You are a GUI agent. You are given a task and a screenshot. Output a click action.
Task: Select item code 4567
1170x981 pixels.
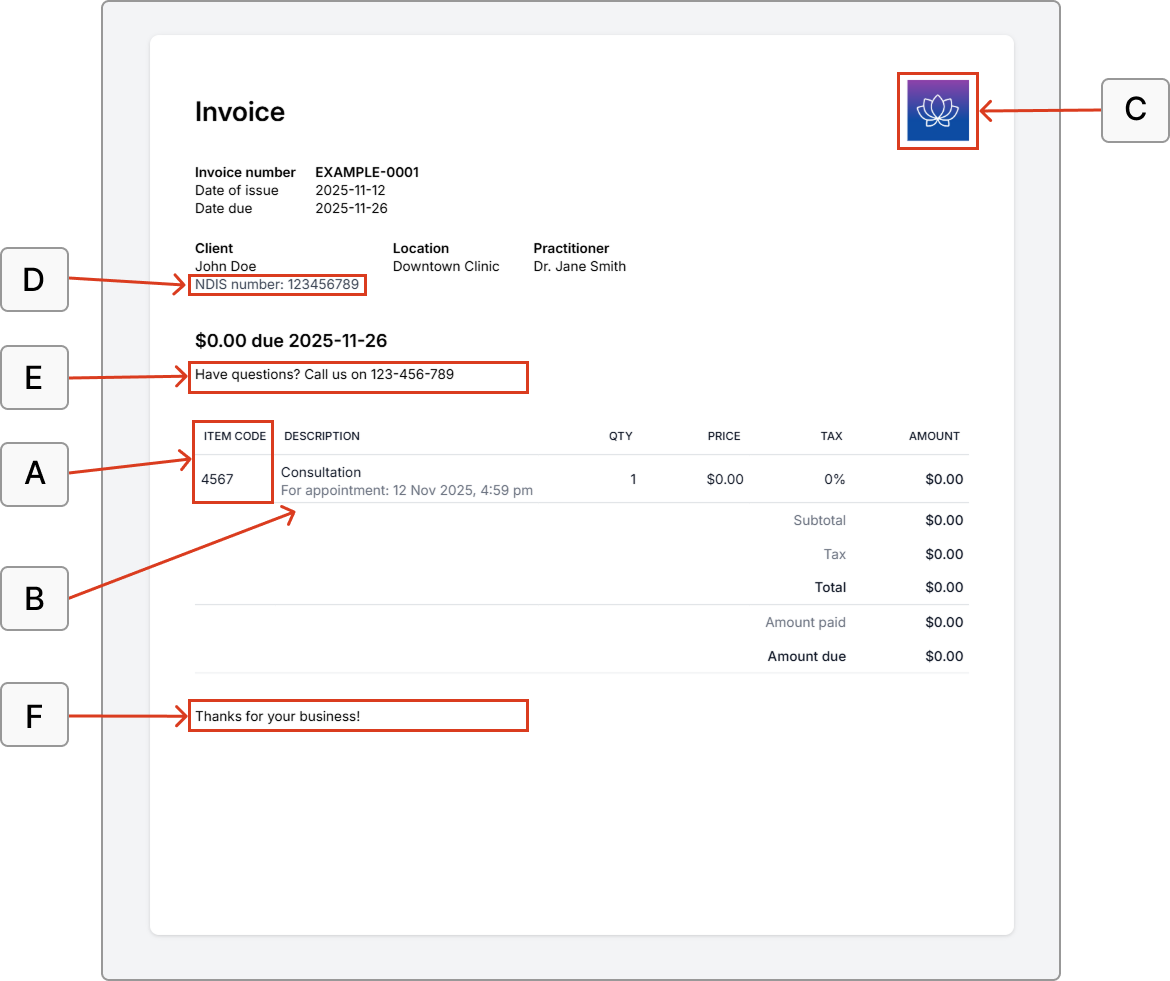pos(217,479)
